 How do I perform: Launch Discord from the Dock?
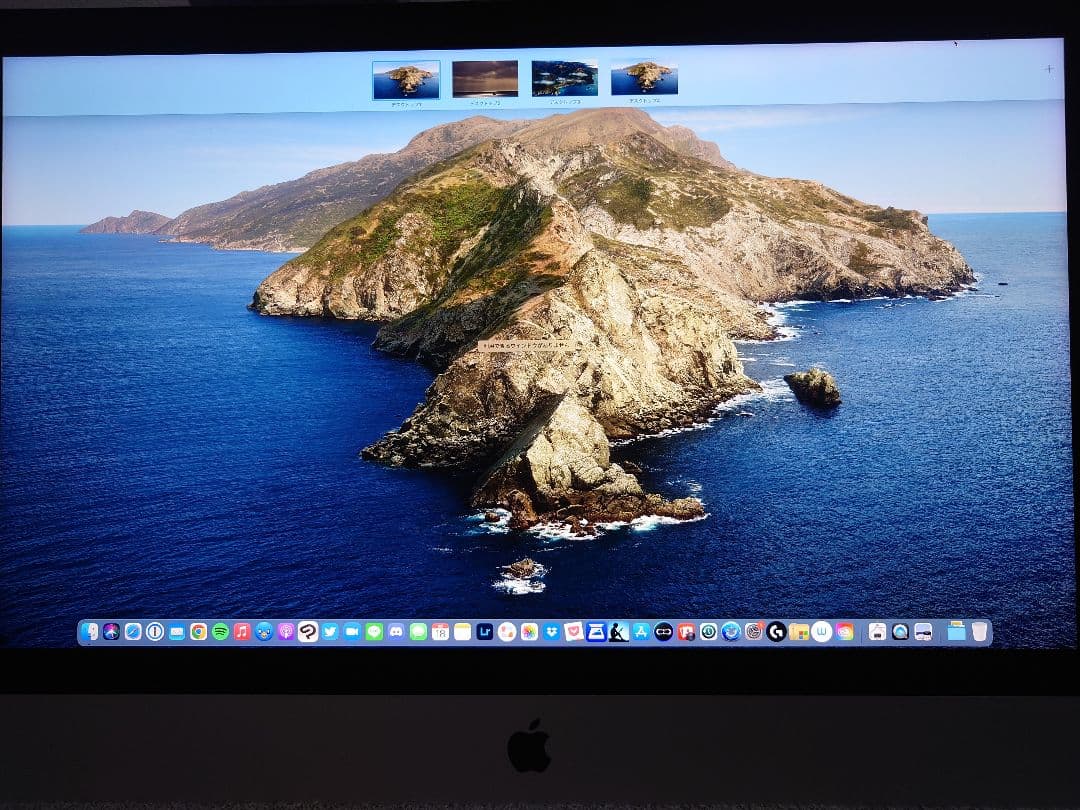(396, 632)
